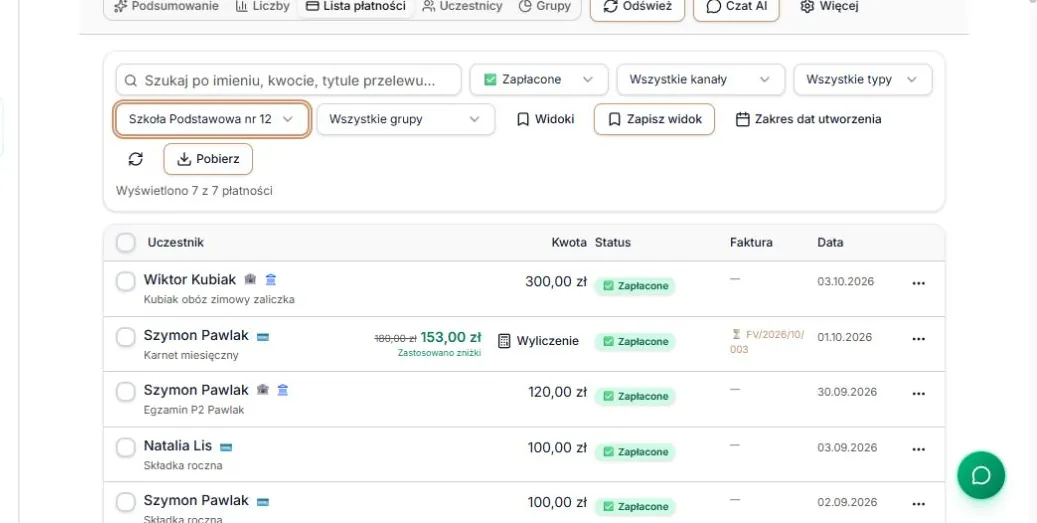Click the Zapisz widok button
1037x523 pixels.
click(x=654, y=119)
